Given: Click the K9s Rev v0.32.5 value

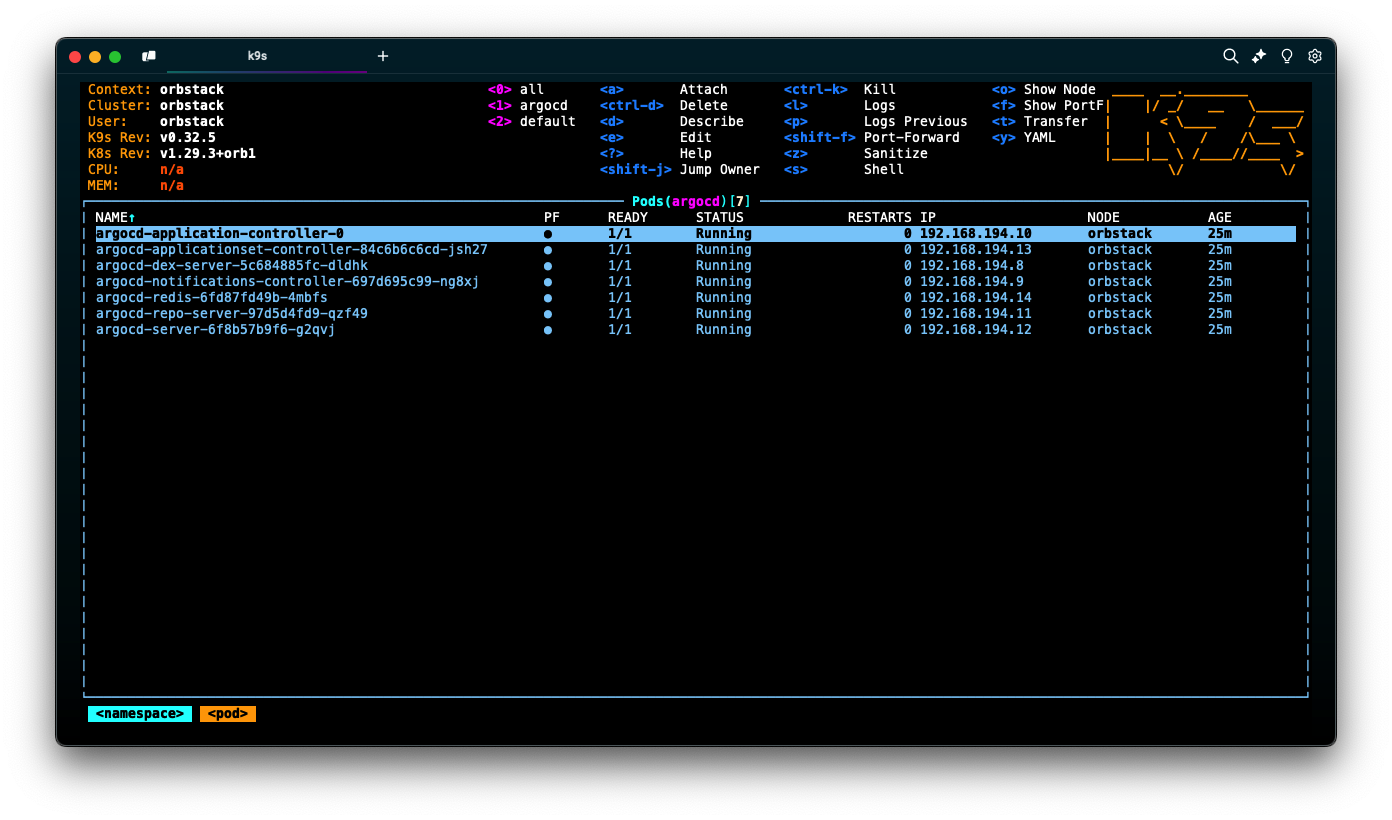Looking at the screenshot, I should [188, 137].
